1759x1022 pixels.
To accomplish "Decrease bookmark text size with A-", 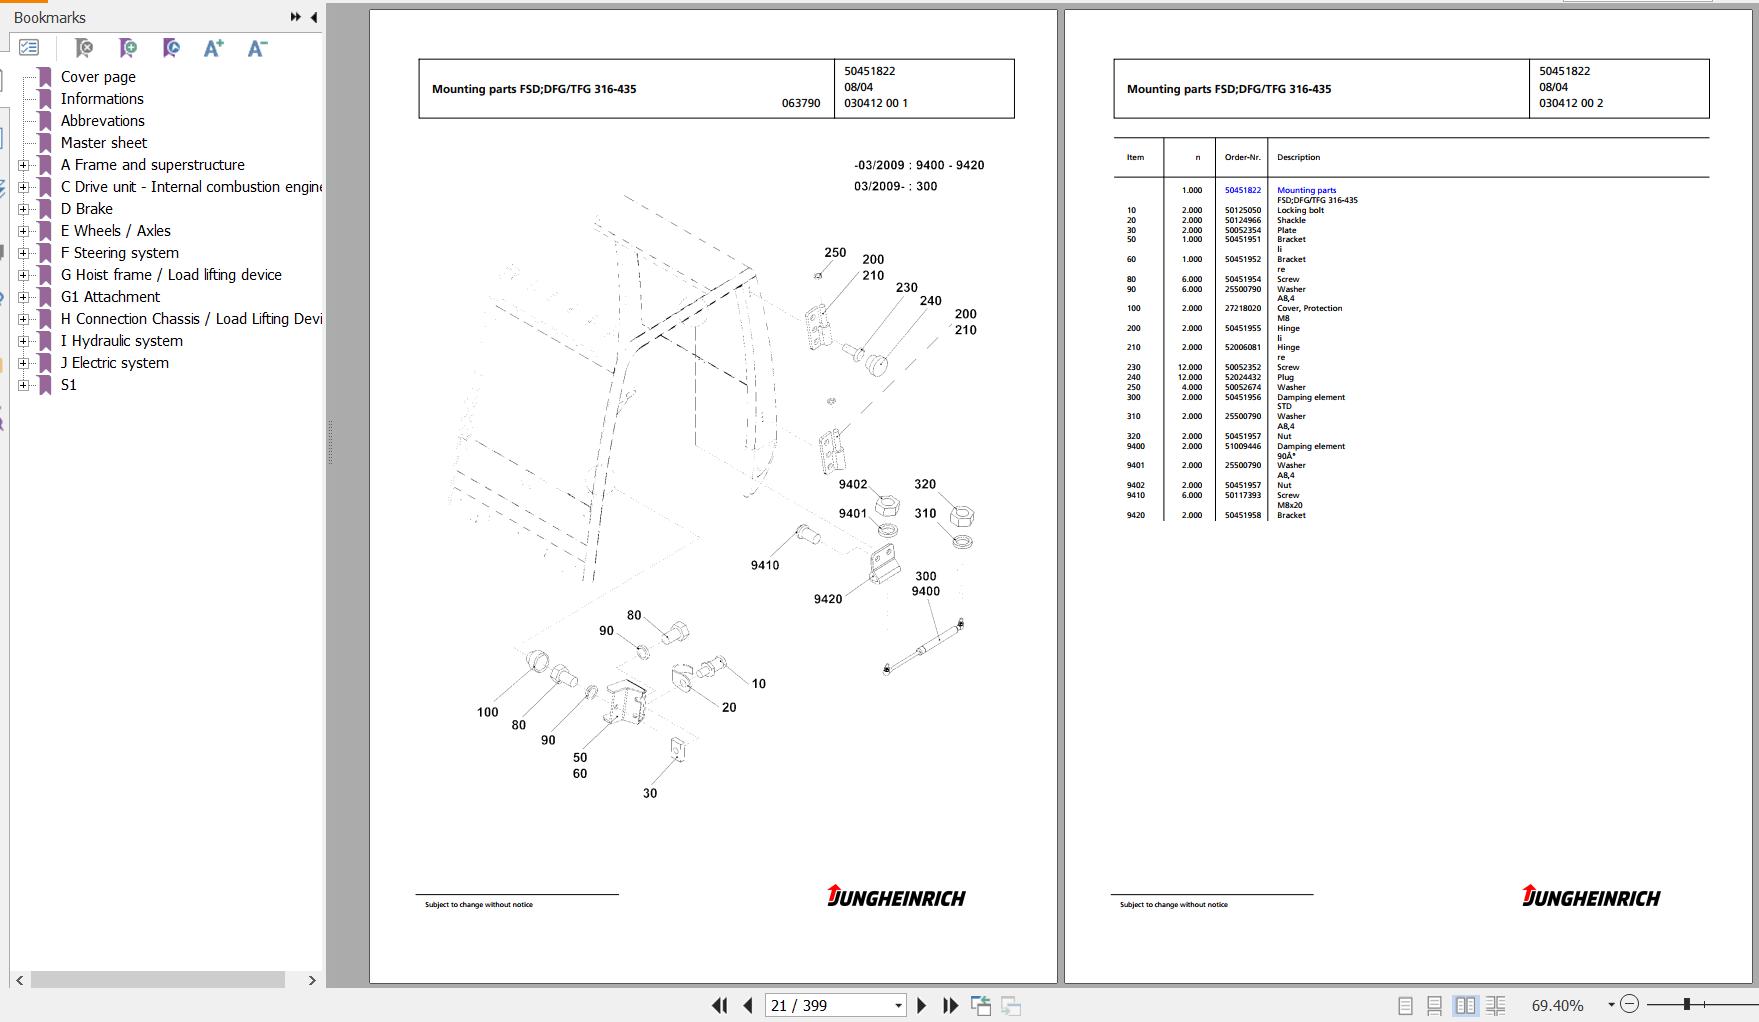I will pos(257,47).
